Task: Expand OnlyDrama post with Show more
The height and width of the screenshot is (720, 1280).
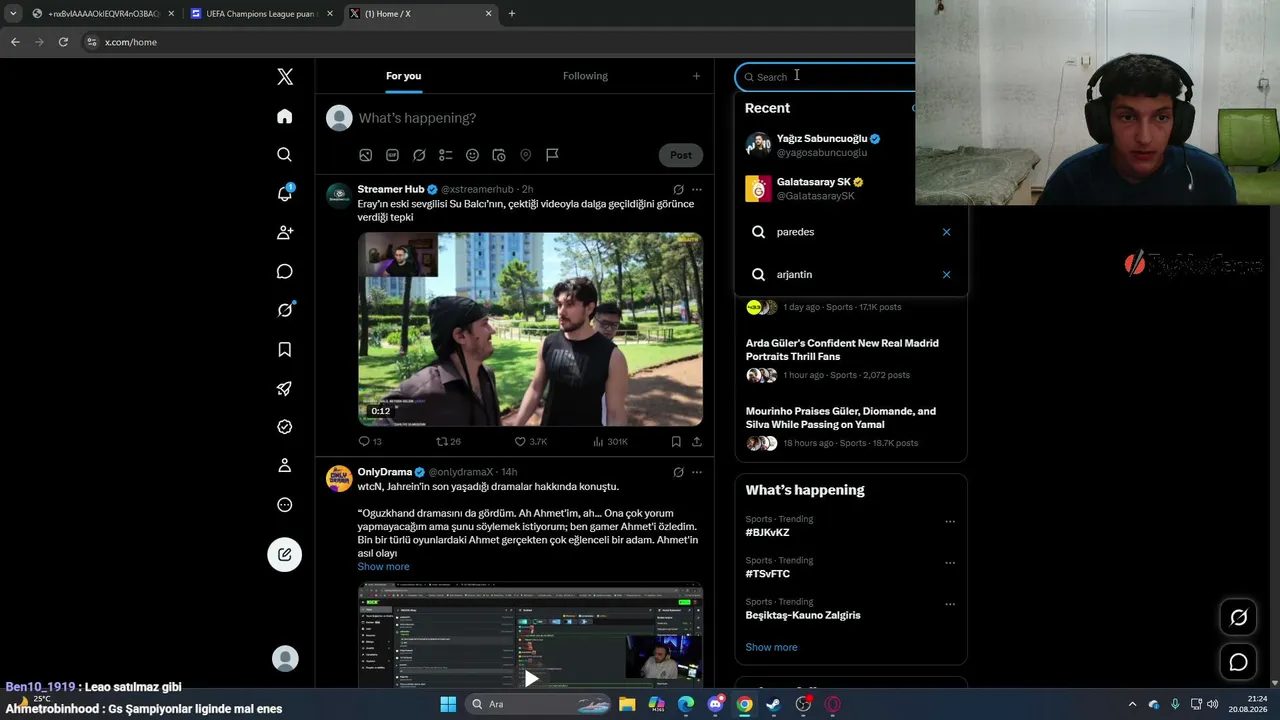Action: tap(383, 567)
